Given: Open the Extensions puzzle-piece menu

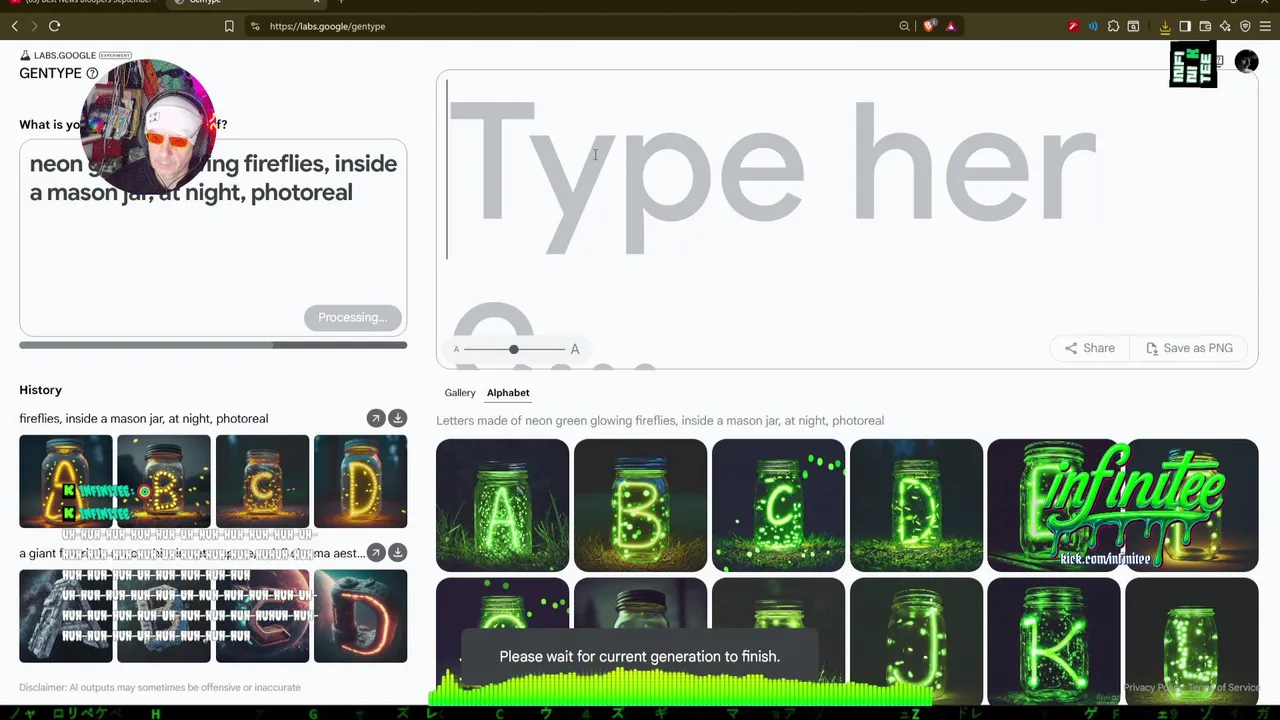Looking at the screenshot, I should 1113,26.
